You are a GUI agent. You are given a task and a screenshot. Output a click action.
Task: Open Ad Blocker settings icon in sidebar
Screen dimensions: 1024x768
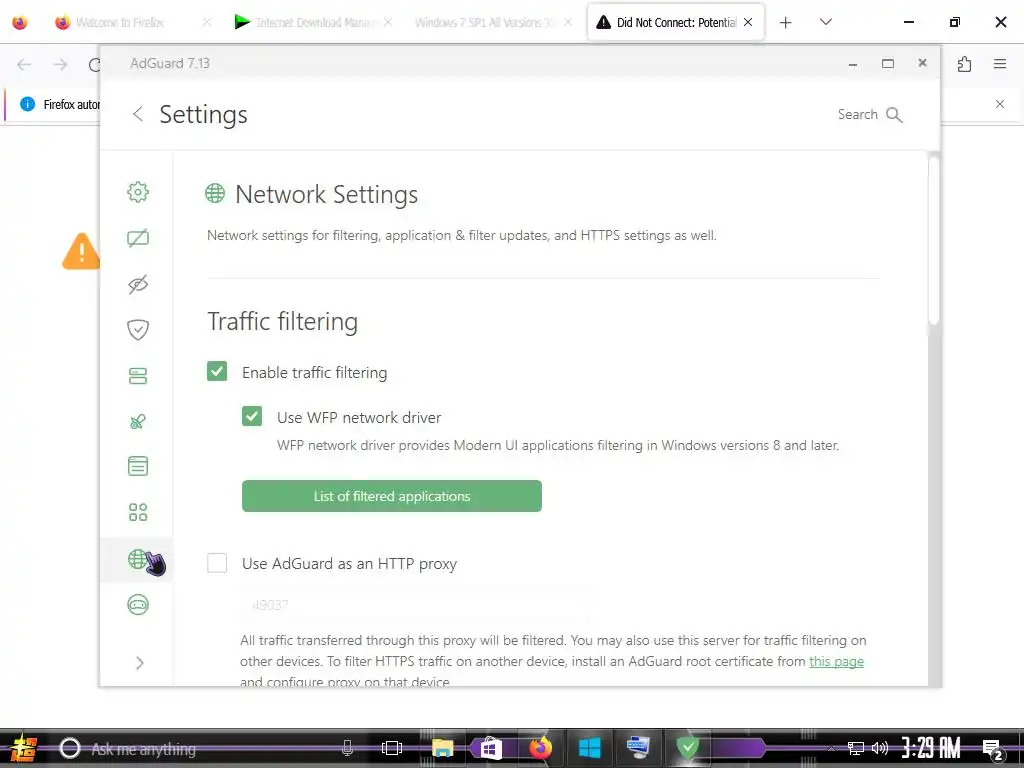[x=138, y=238]
